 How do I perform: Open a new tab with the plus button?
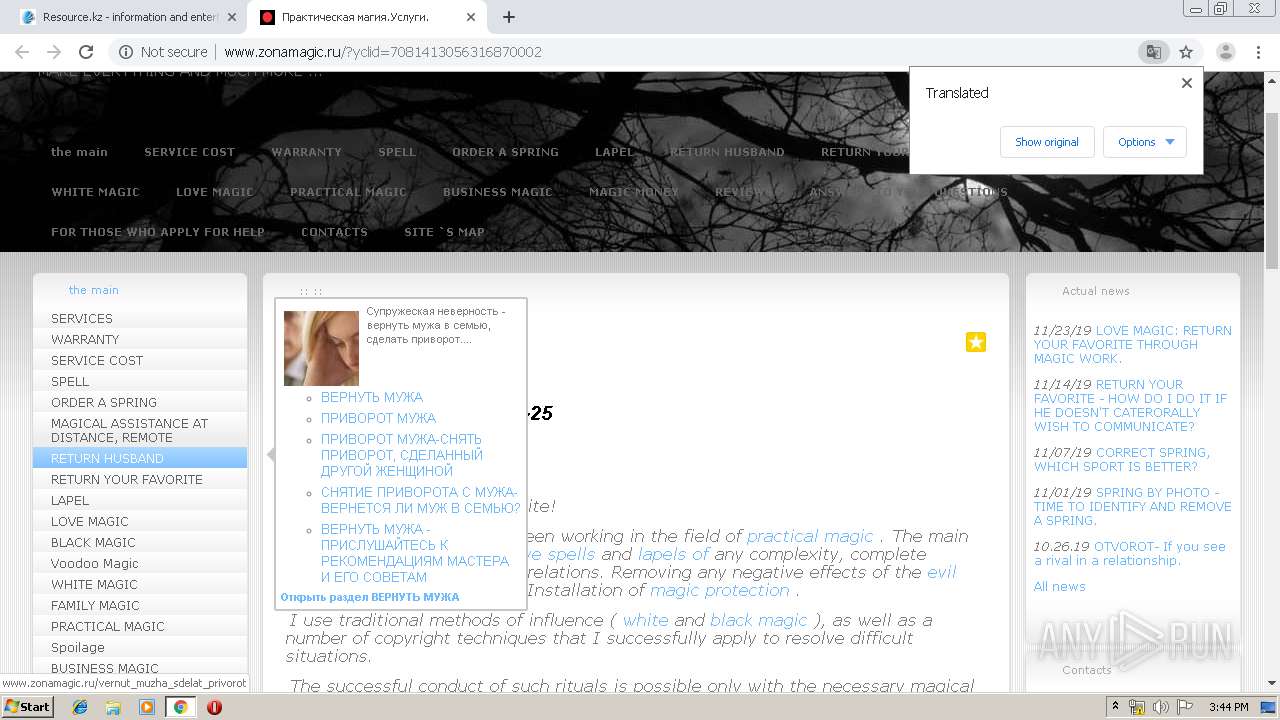[x=509, y=17]
